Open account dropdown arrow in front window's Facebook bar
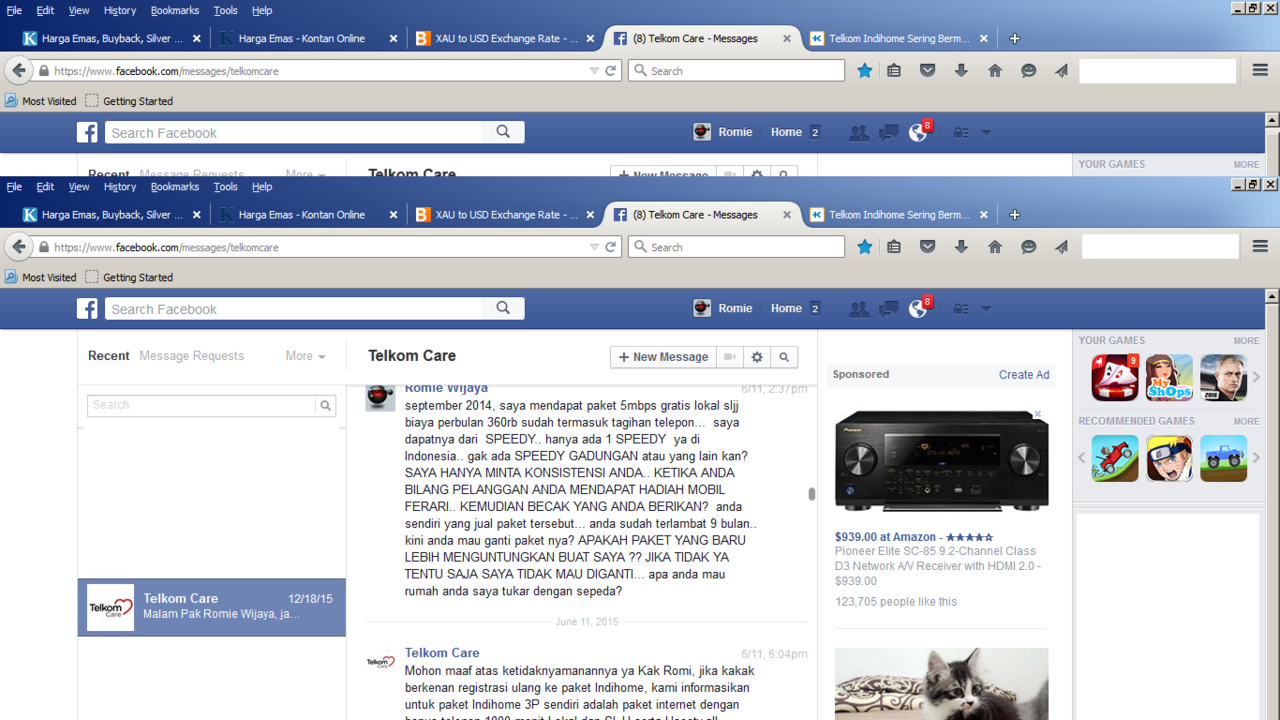 pyautogui.click(x=986, y=309)
